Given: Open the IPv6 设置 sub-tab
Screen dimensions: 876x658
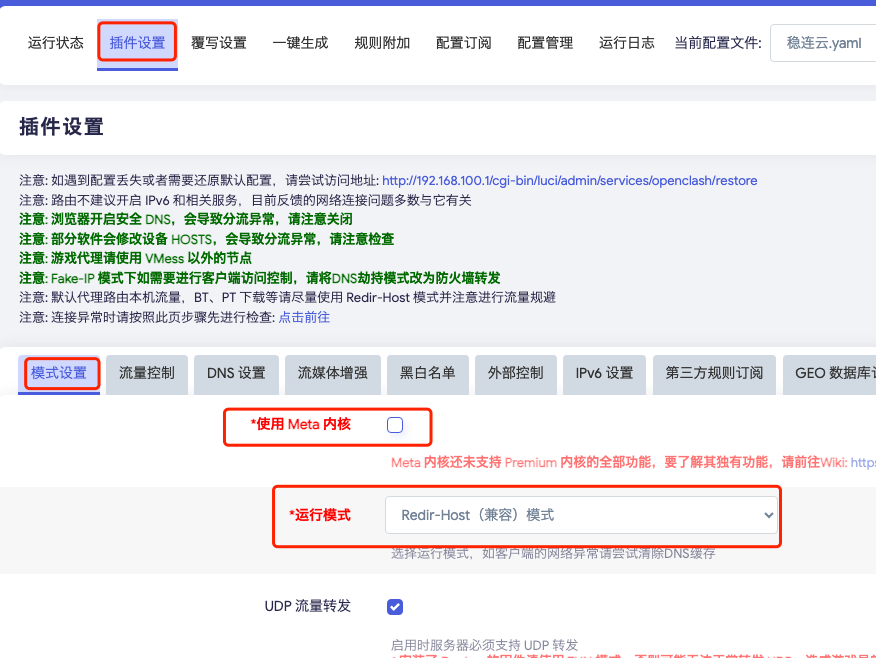Looking at the screenshot, I should 604,373.
